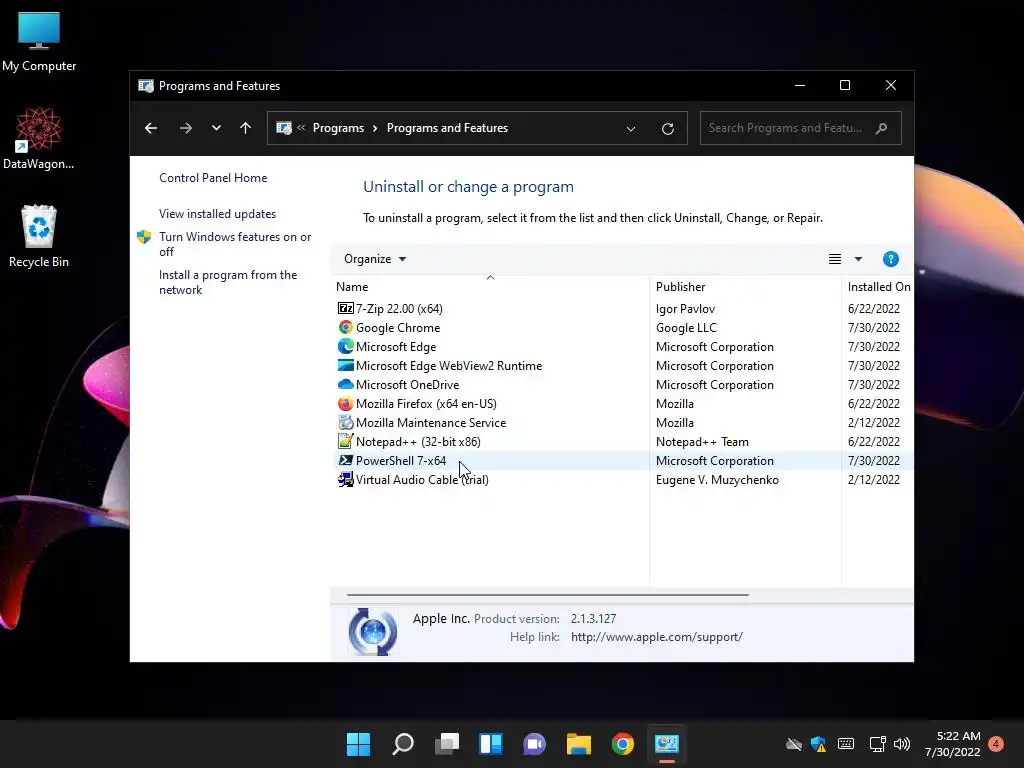Expand the address bar history dropdown
This screenshot has height=768, width=1024.
pos(631,129)
